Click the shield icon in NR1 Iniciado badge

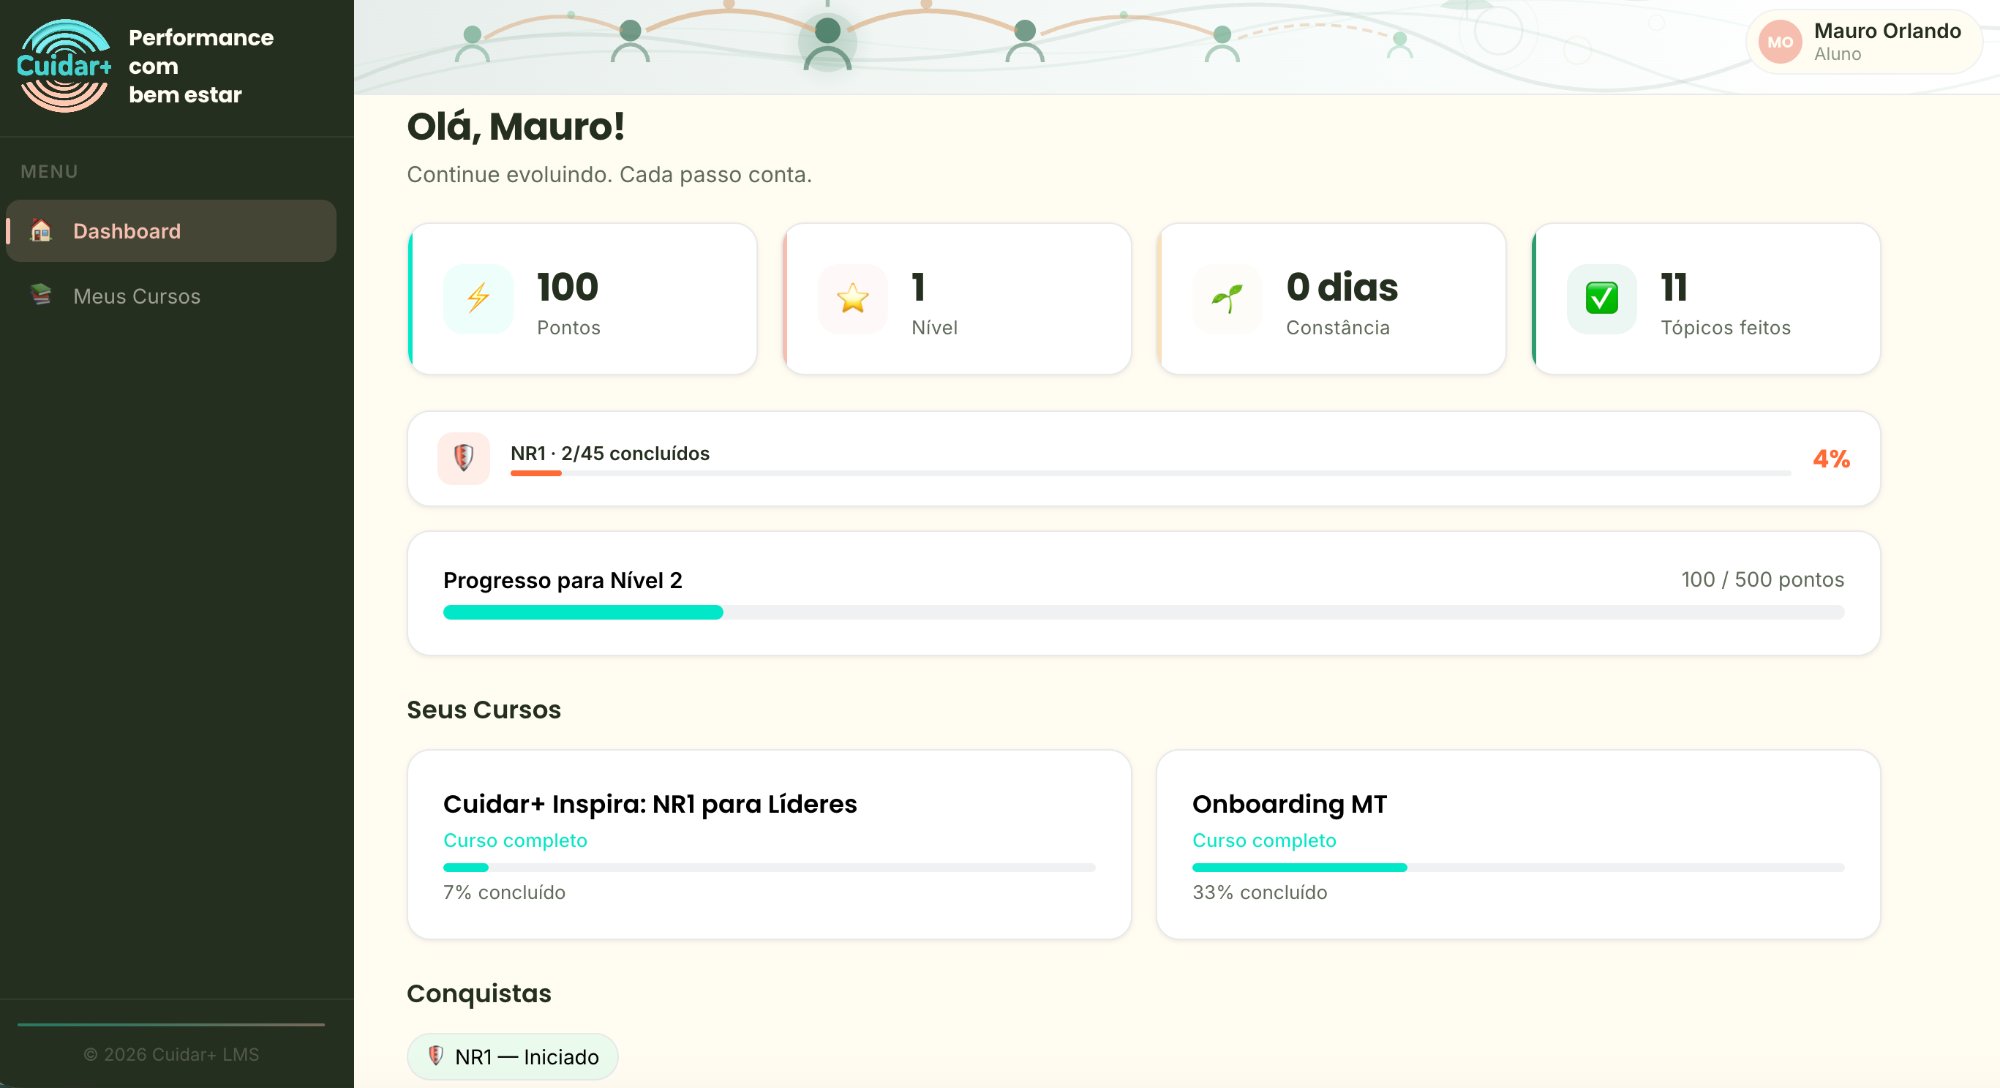pos(437,1055)
